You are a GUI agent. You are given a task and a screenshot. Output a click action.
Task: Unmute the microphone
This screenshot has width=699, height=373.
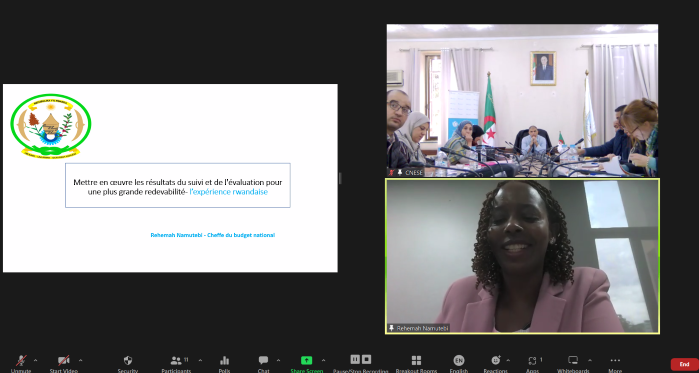(x=21, y=363)
